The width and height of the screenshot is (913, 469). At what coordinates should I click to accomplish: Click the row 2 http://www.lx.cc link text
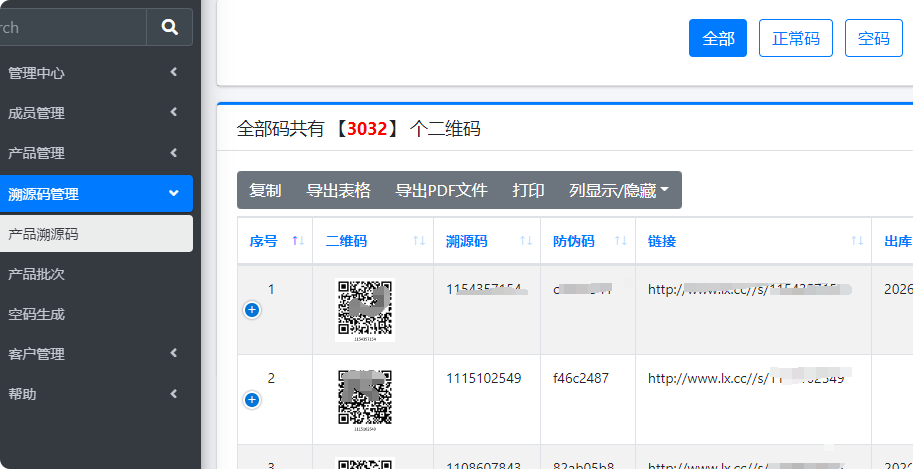click(746, 379)
